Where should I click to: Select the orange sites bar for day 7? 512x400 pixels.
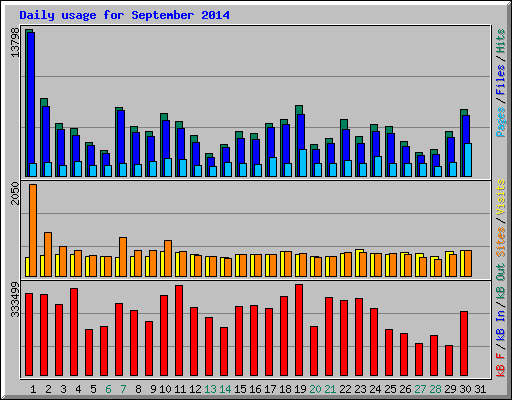point(123,257)
